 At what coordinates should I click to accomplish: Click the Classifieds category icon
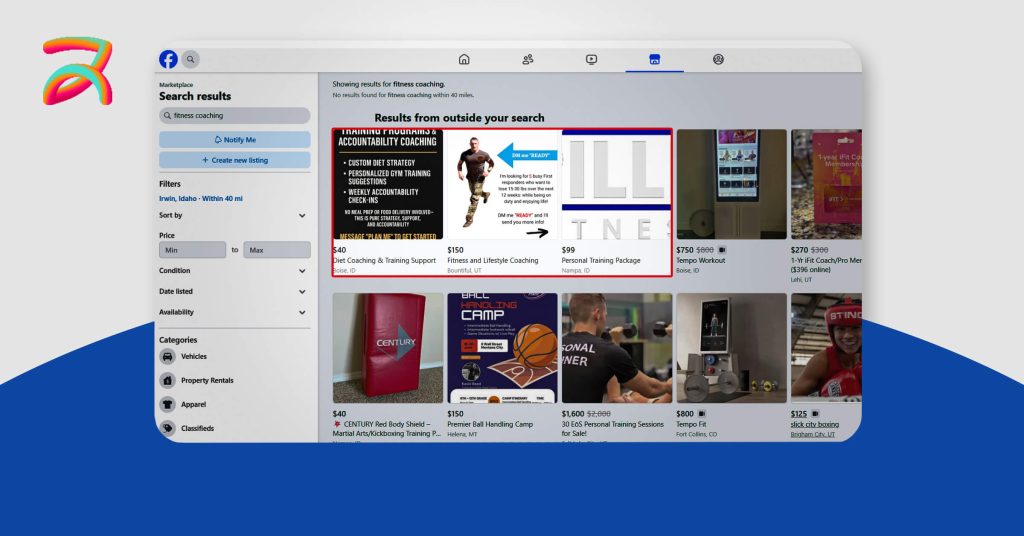[168, 428]
